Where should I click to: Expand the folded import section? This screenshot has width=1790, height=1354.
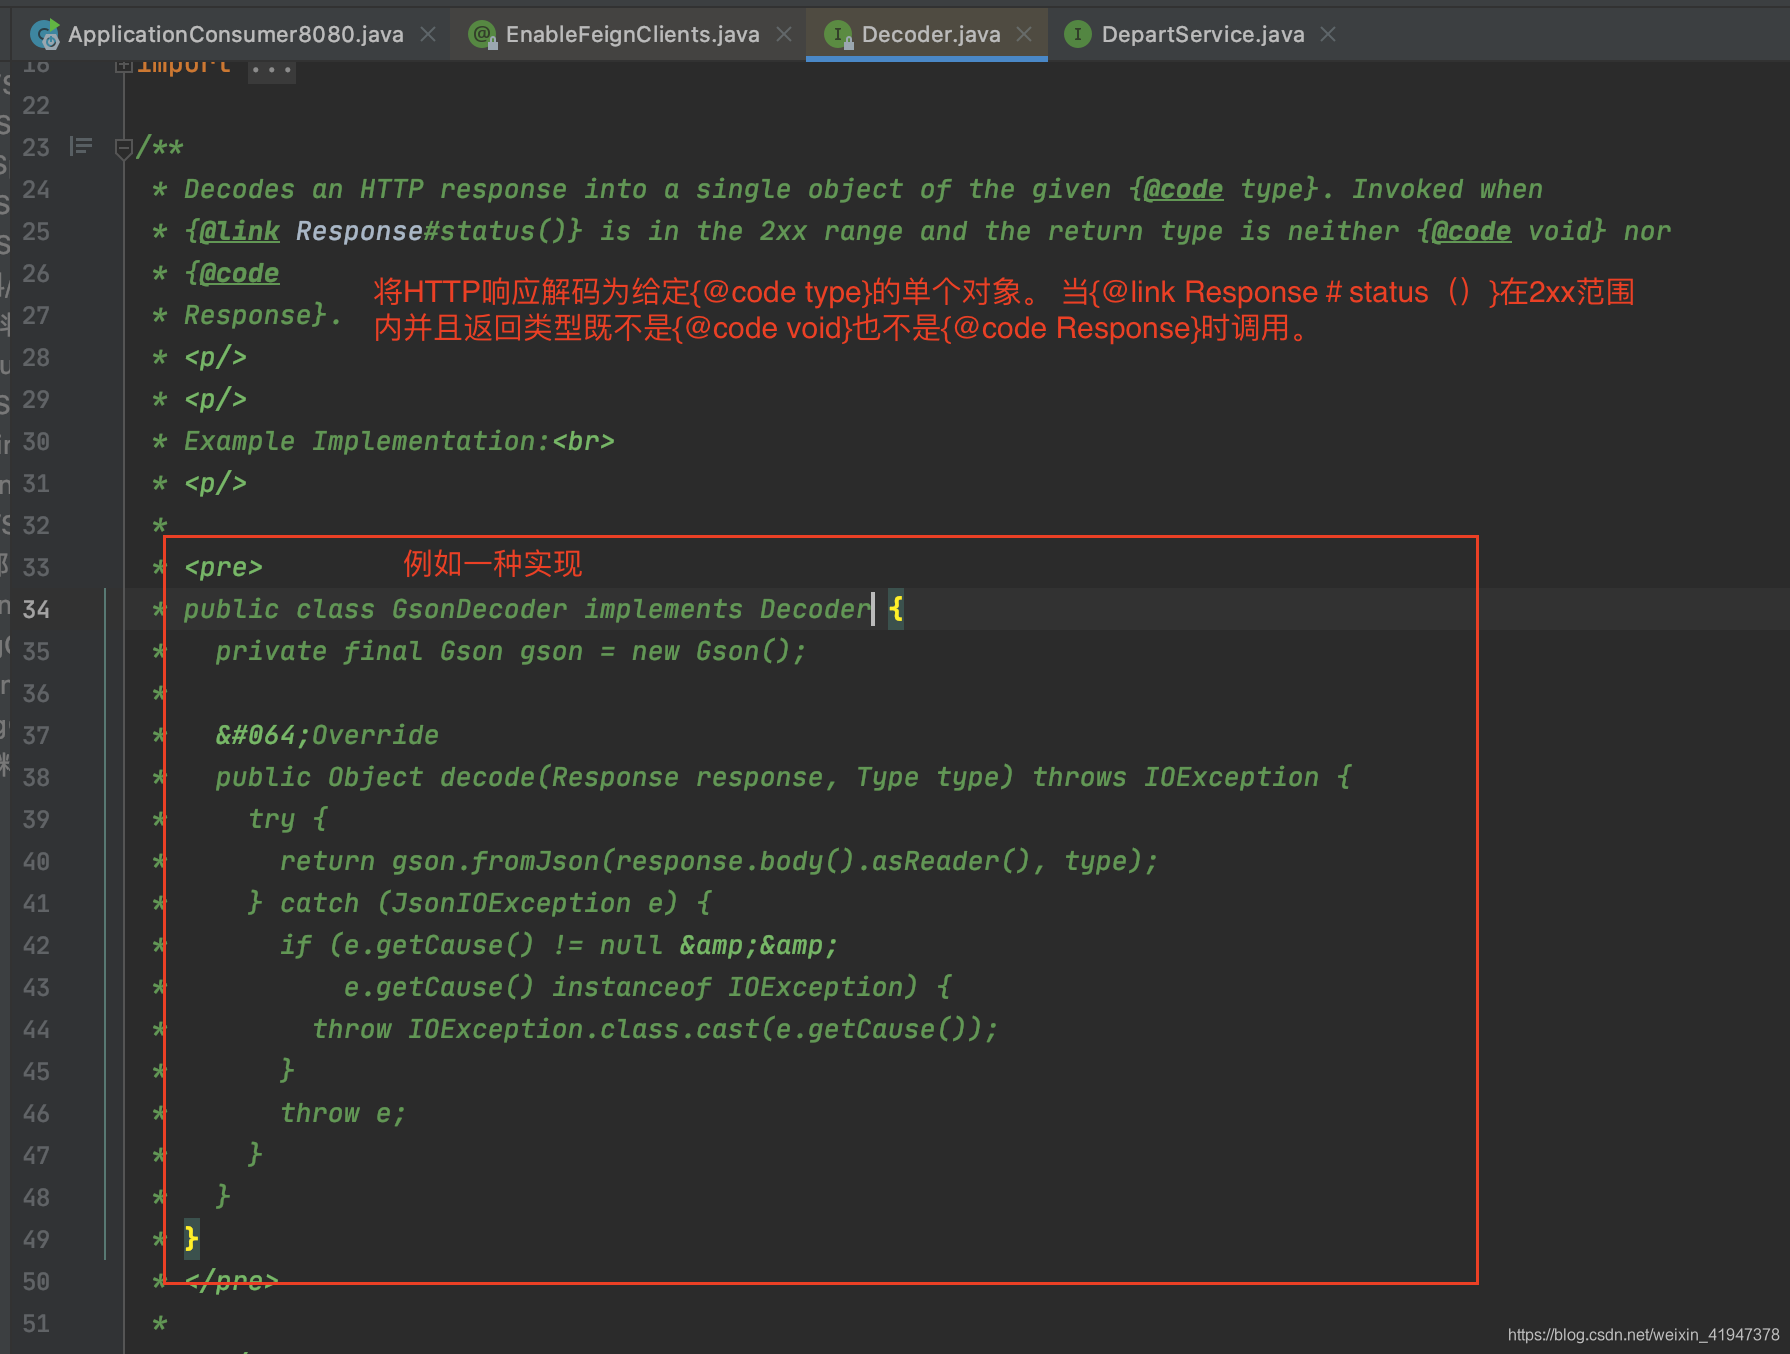124,66
